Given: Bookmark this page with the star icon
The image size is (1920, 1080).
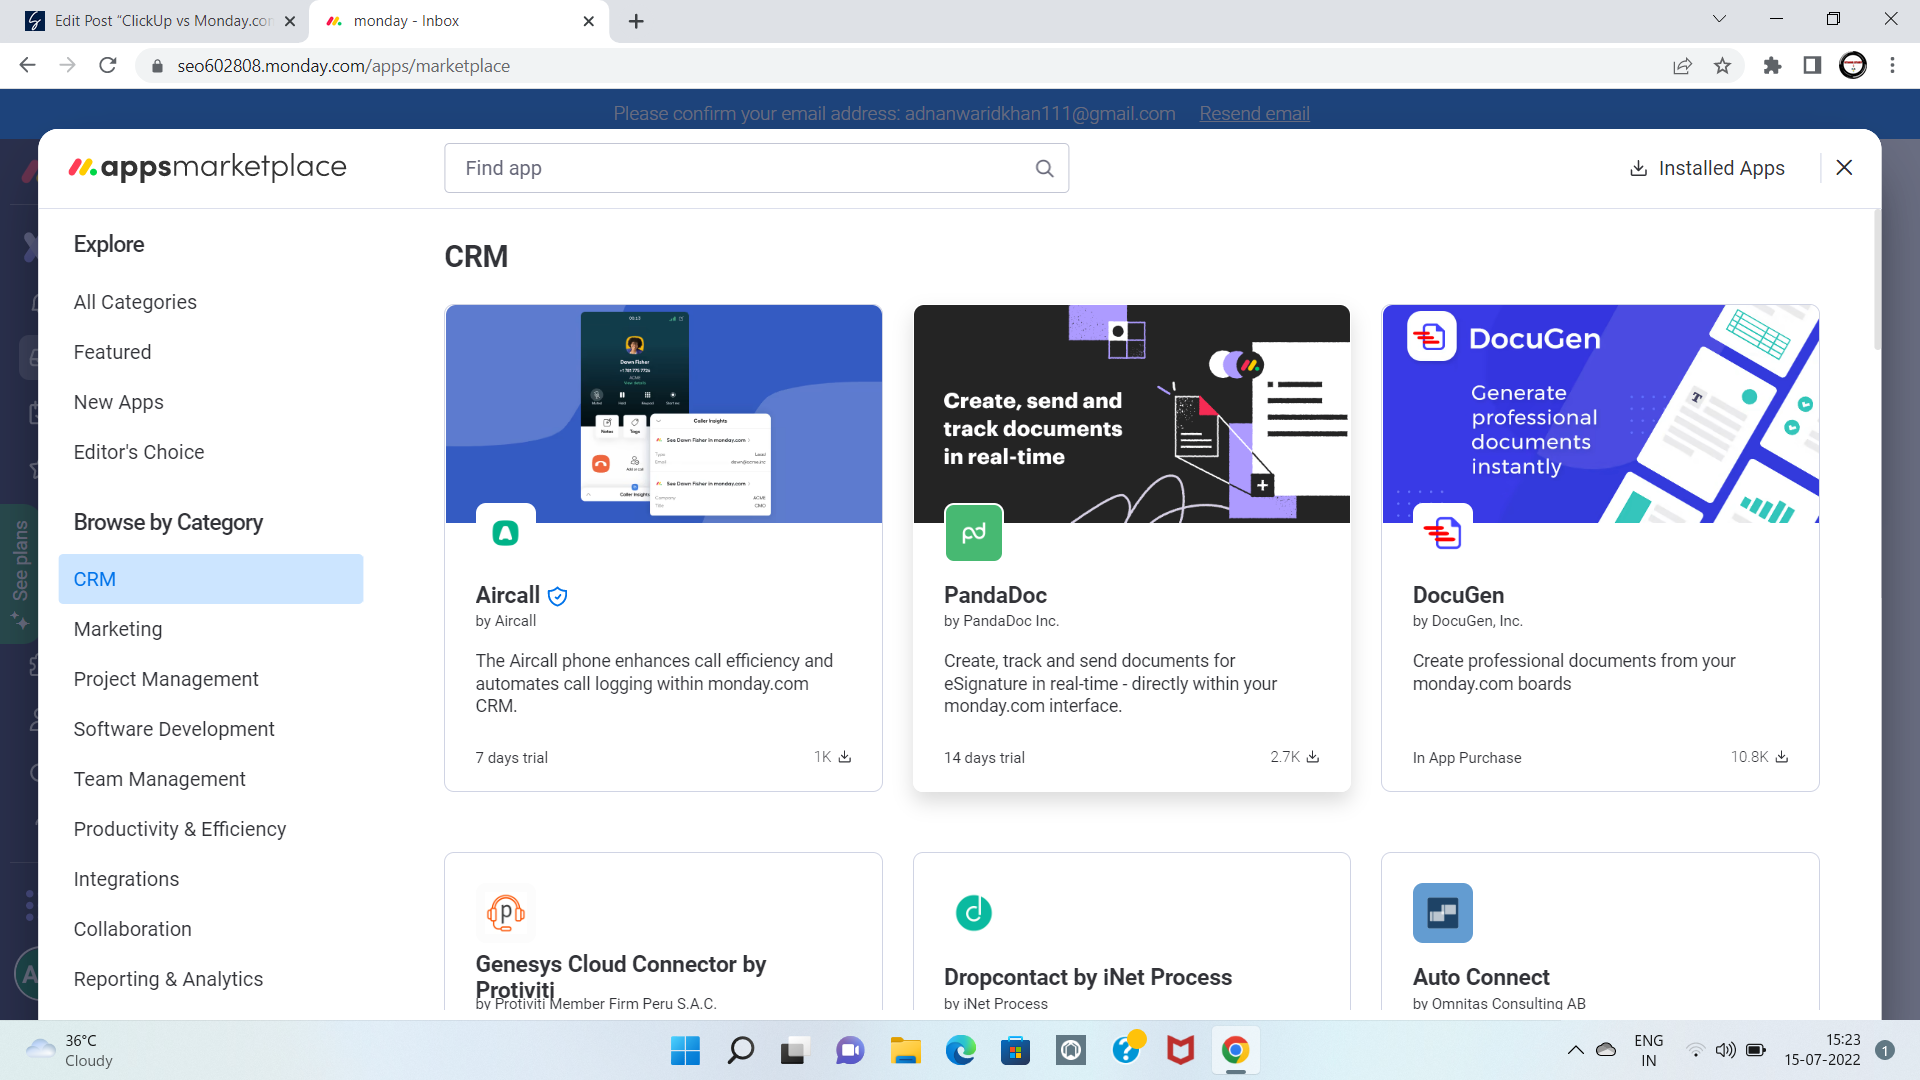Looking at the screenshot, I should tap(1722, 65).
